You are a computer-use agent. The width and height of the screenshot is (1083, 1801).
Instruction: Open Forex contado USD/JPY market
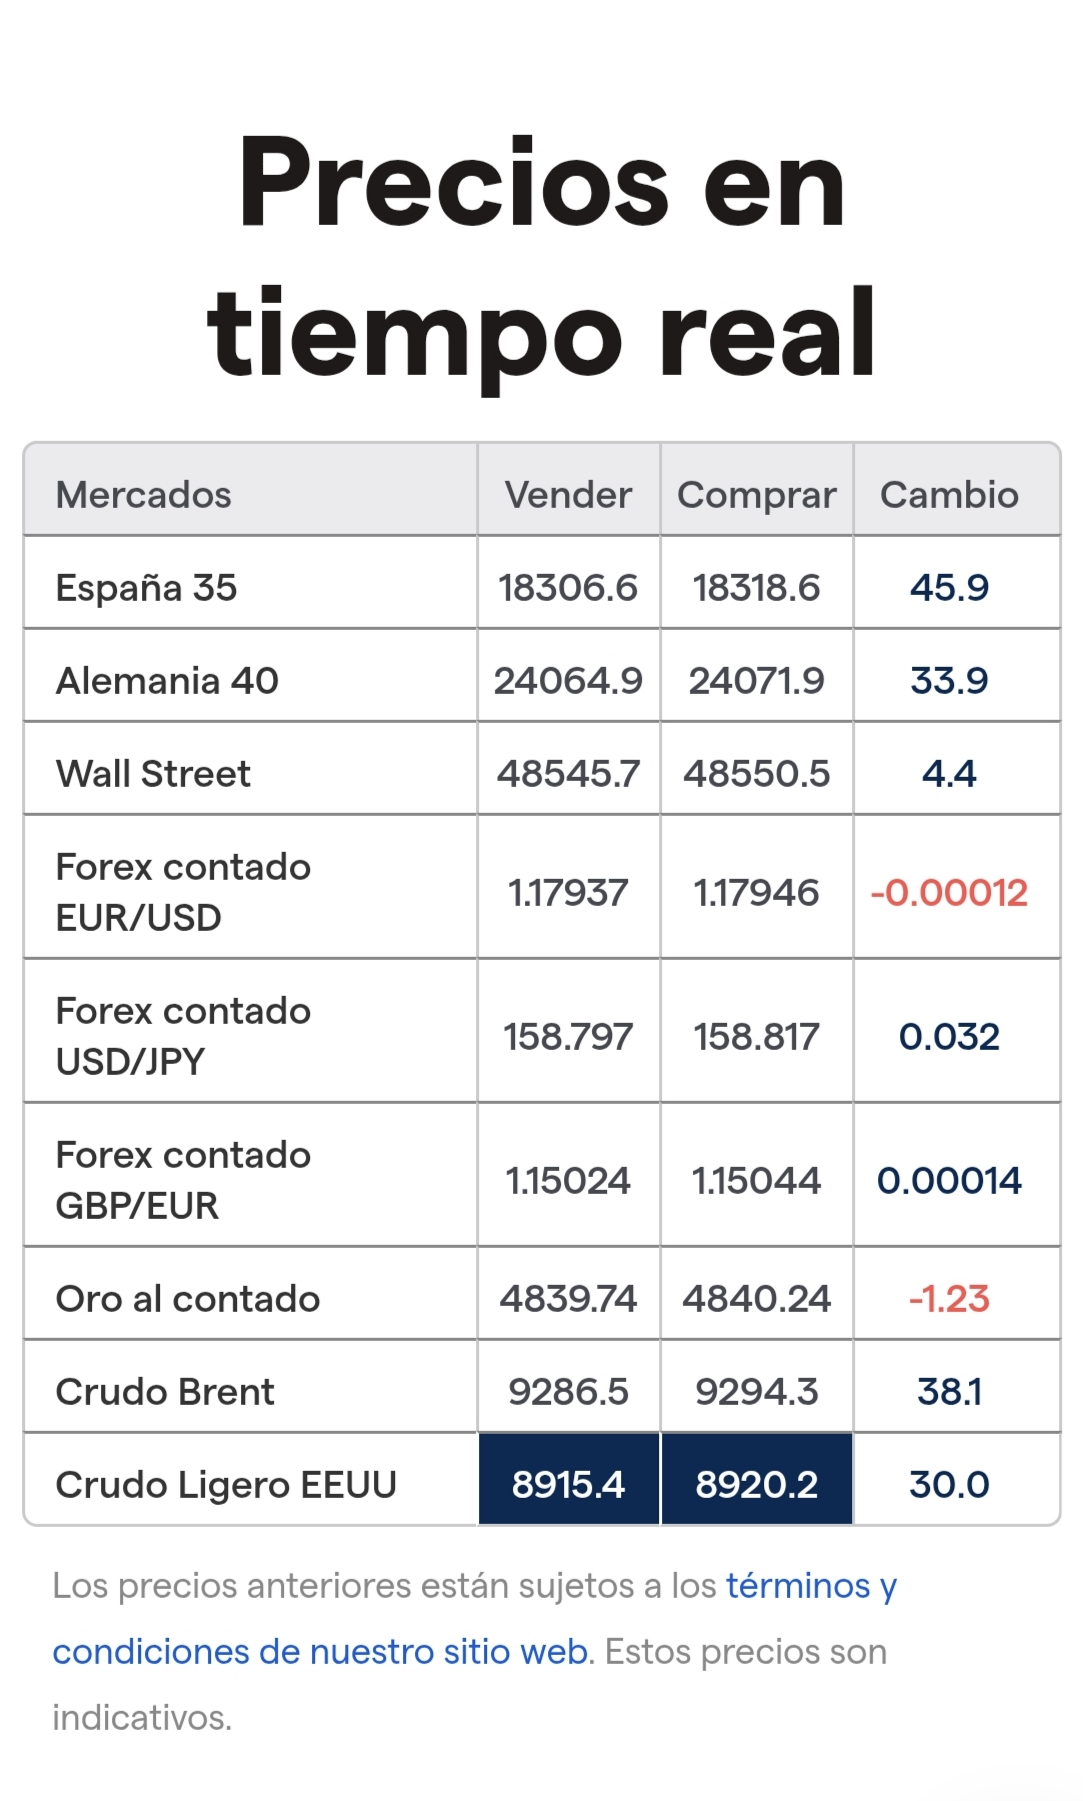click(x=183, y=1036)
